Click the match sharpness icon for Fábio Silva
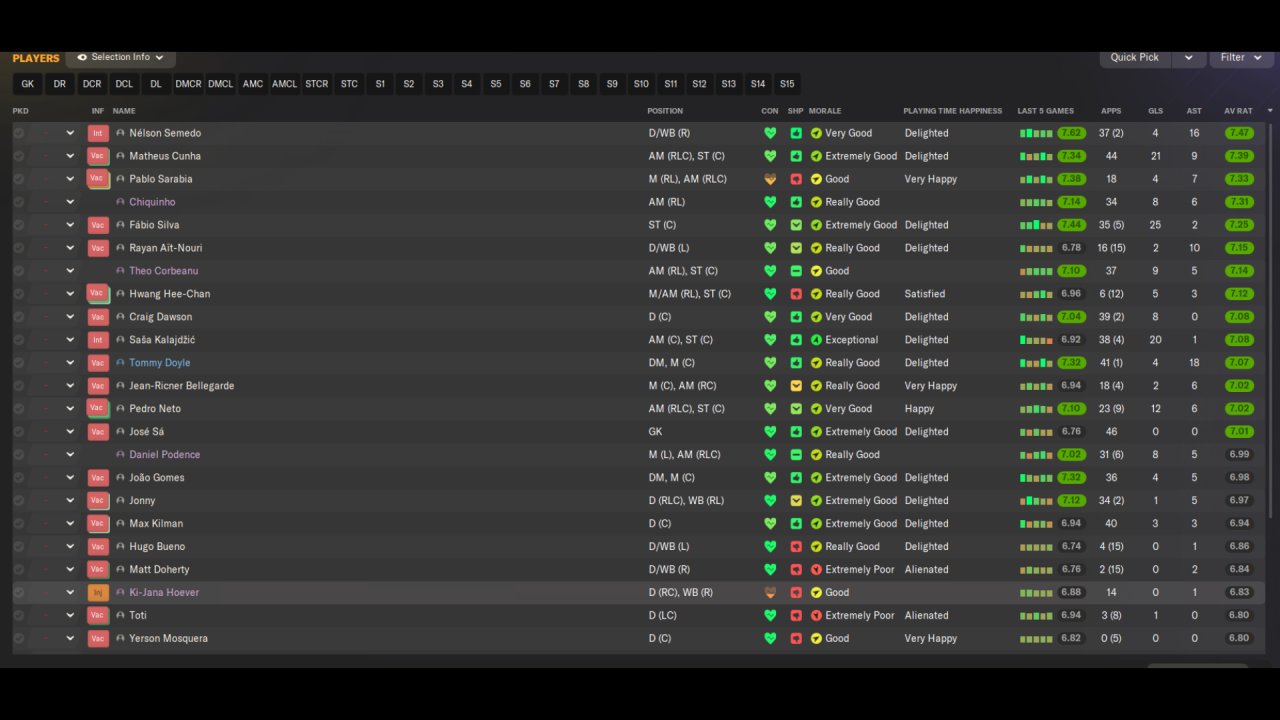 796,225
